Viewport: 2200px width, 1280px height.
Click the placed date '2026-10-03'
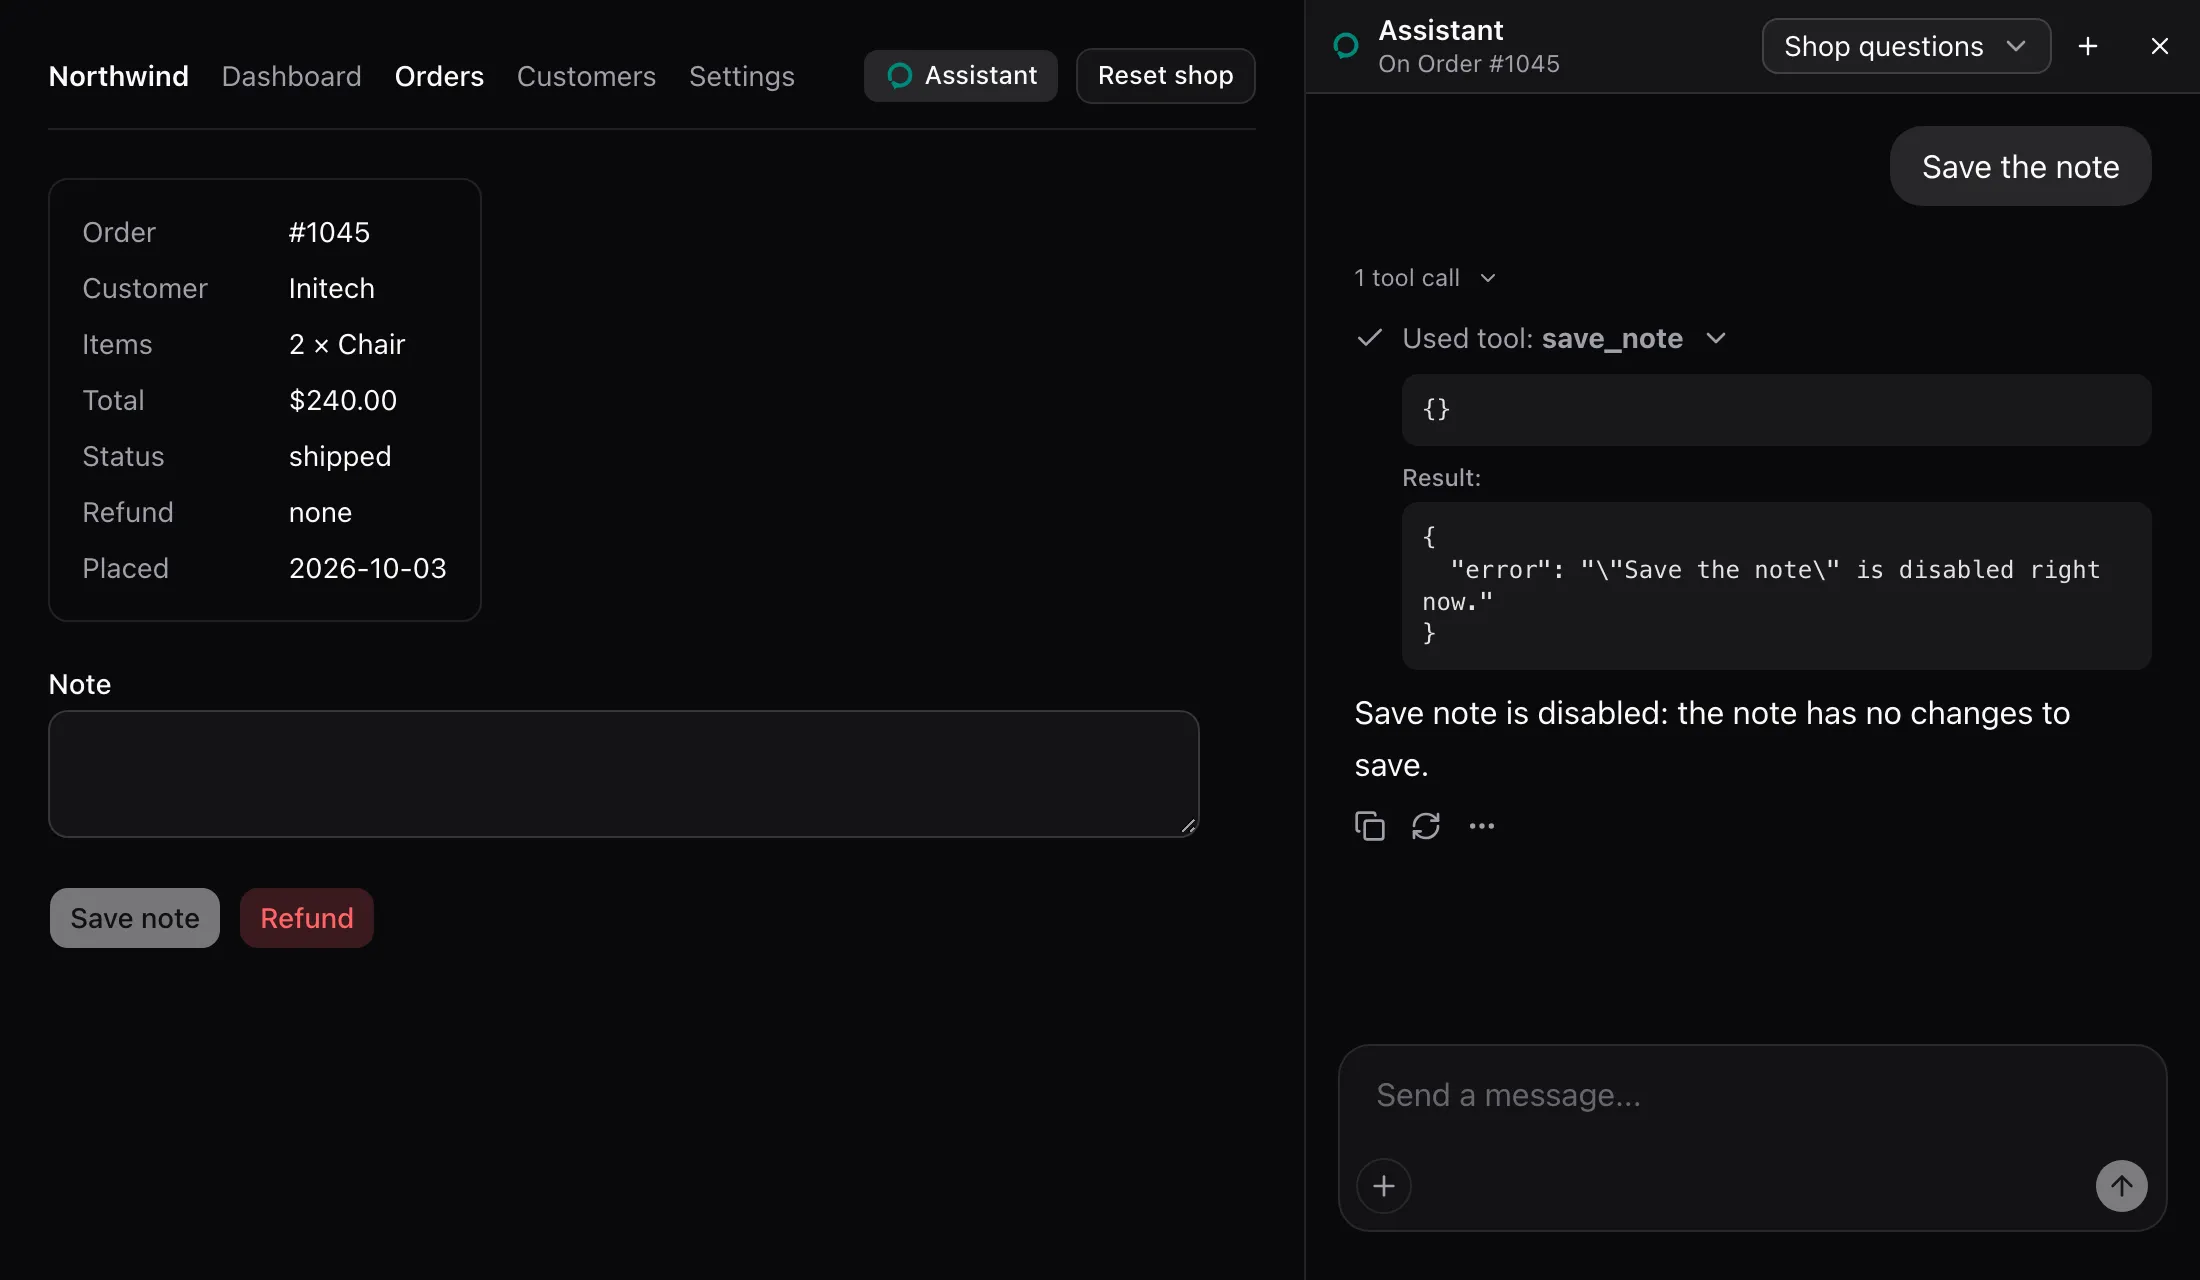tap(367, 568)
